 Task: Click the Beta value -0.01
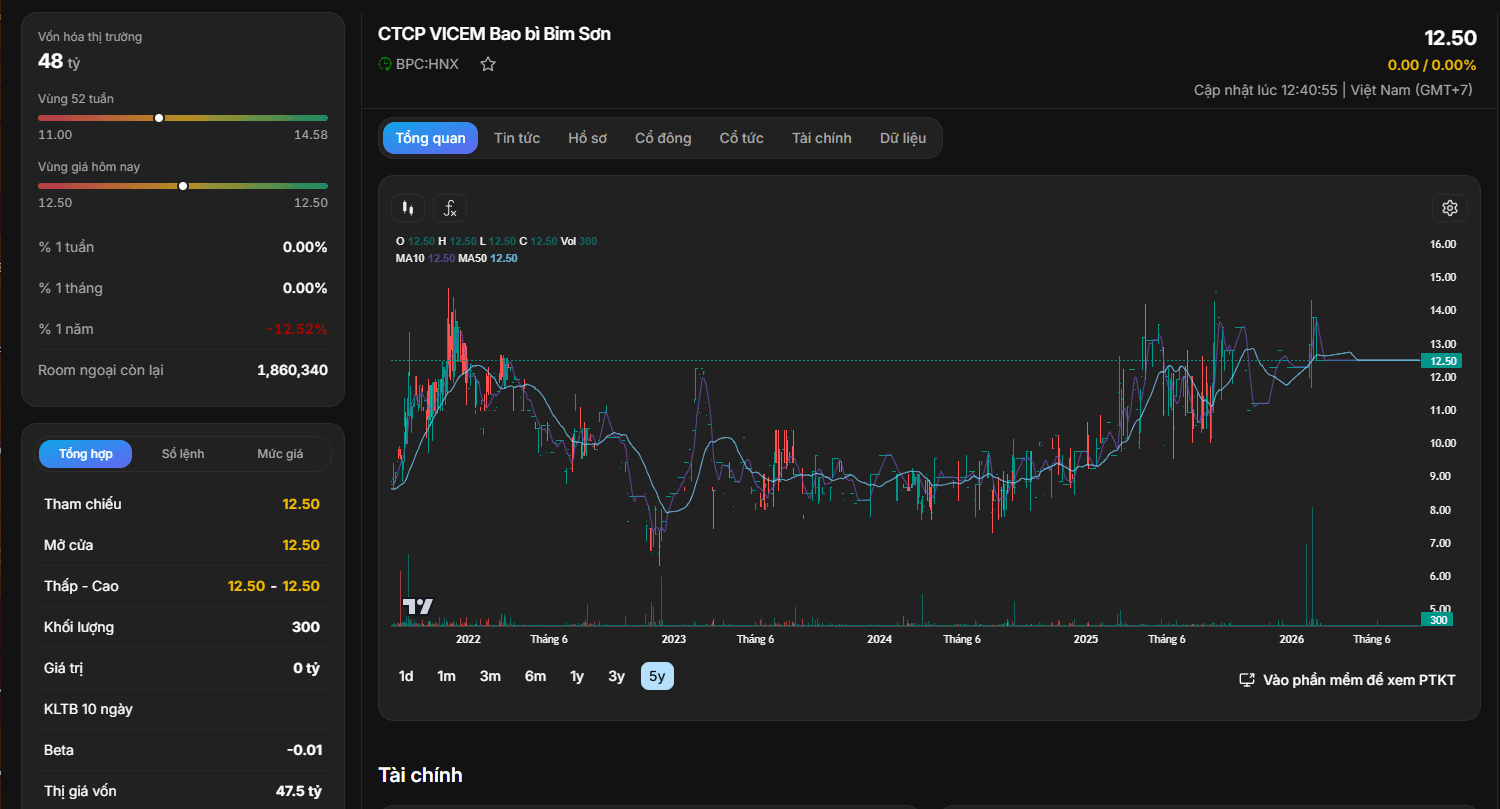303,750
